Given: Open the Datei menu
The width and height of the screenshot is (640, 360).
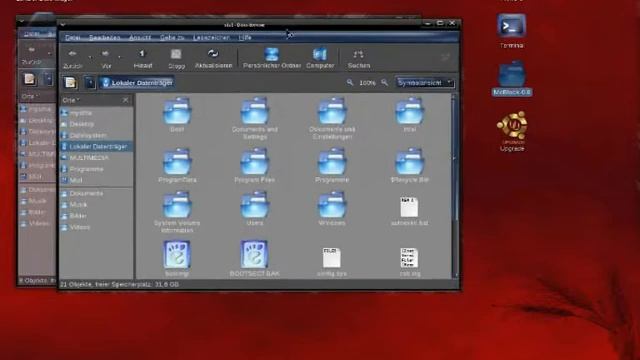Looking at the screenshot, I should [x=73, y=37].
